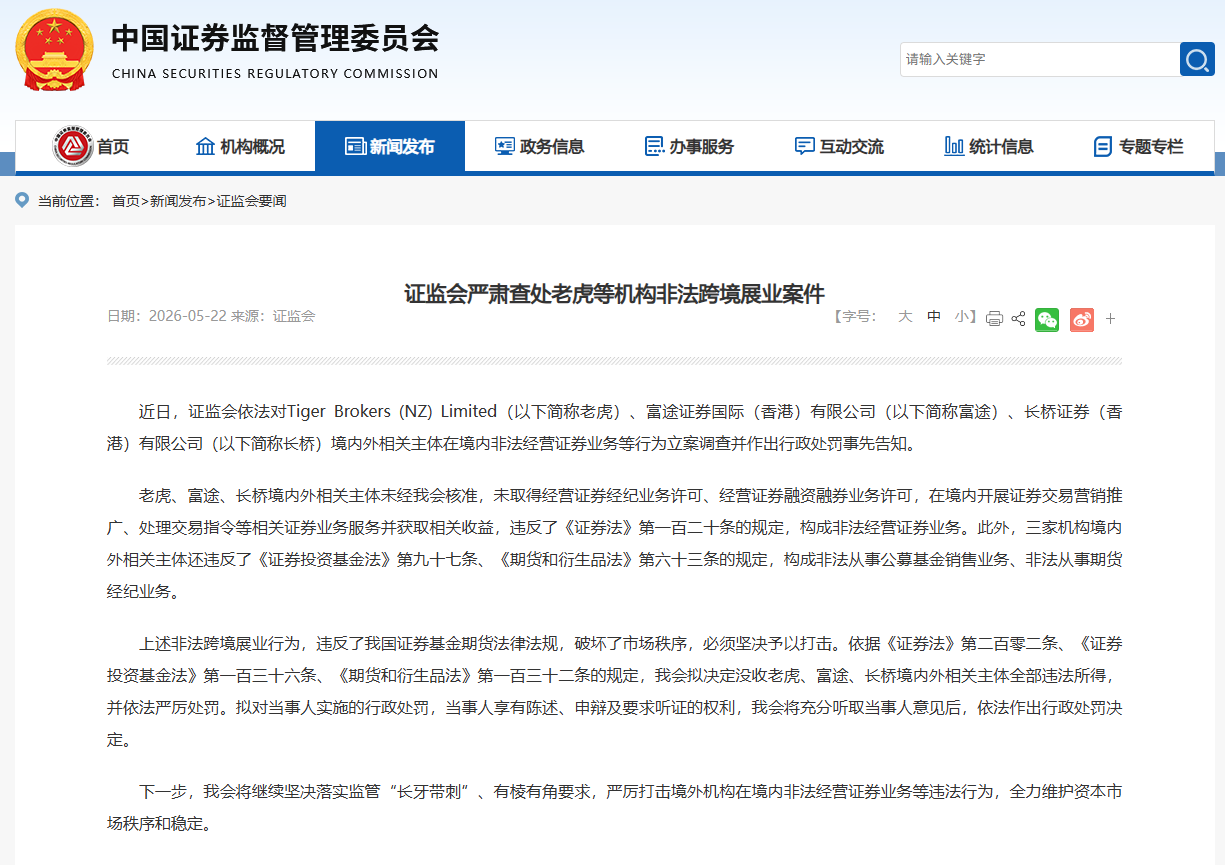Open the 专题专栏 navigation tab
1225x865 pixels.
pyautogui.click(x=1140, y=147)
